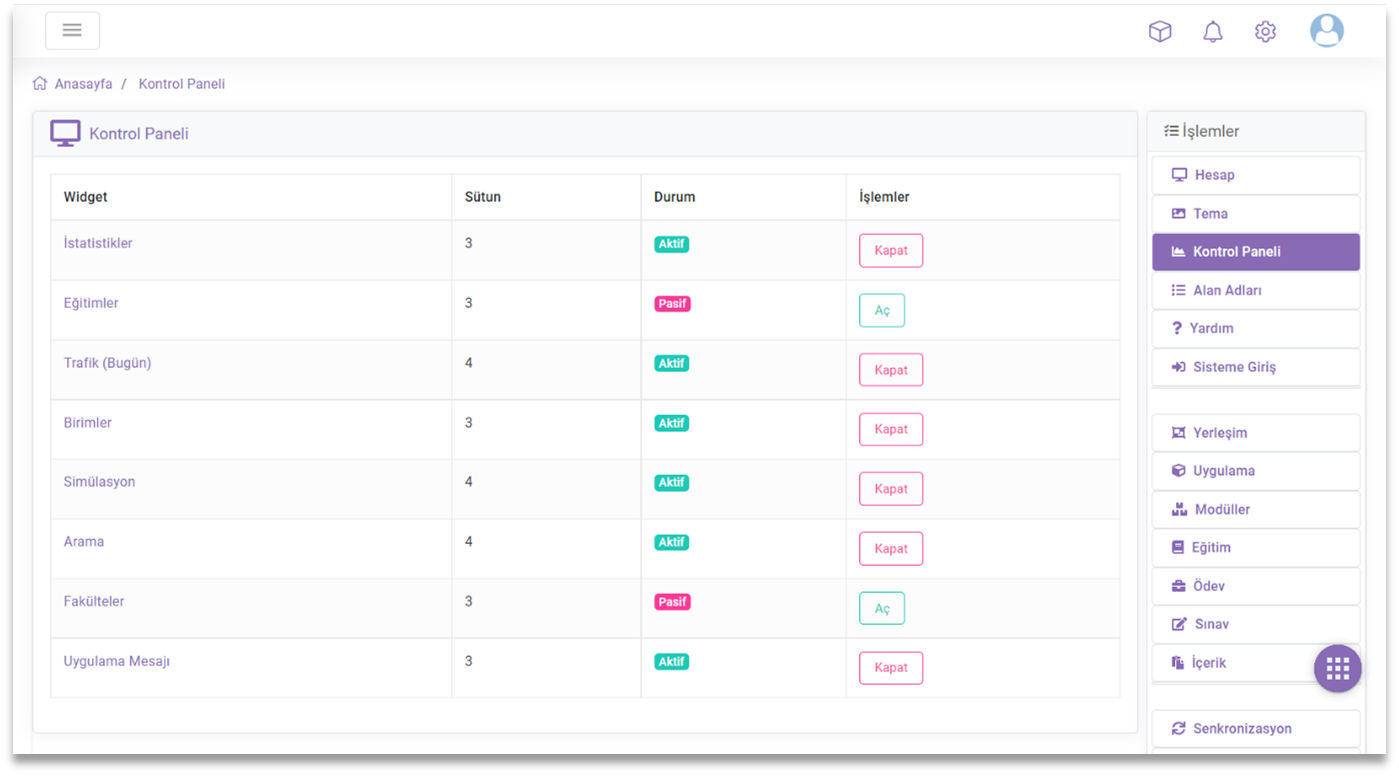Click the cube icon in header
The image size is (1399, 776).
(x=1159, y=32)
